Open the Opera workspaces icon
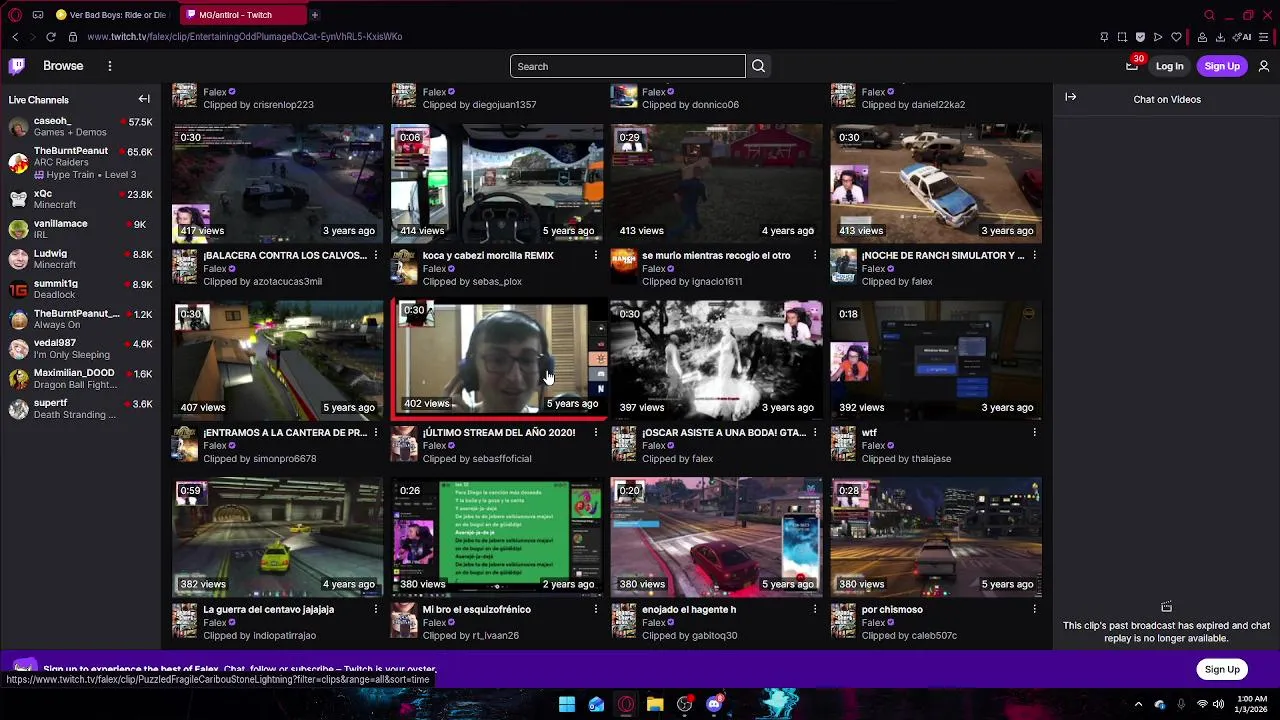The height and width of the screenshot is (720, 1280). tap(37, 15)
